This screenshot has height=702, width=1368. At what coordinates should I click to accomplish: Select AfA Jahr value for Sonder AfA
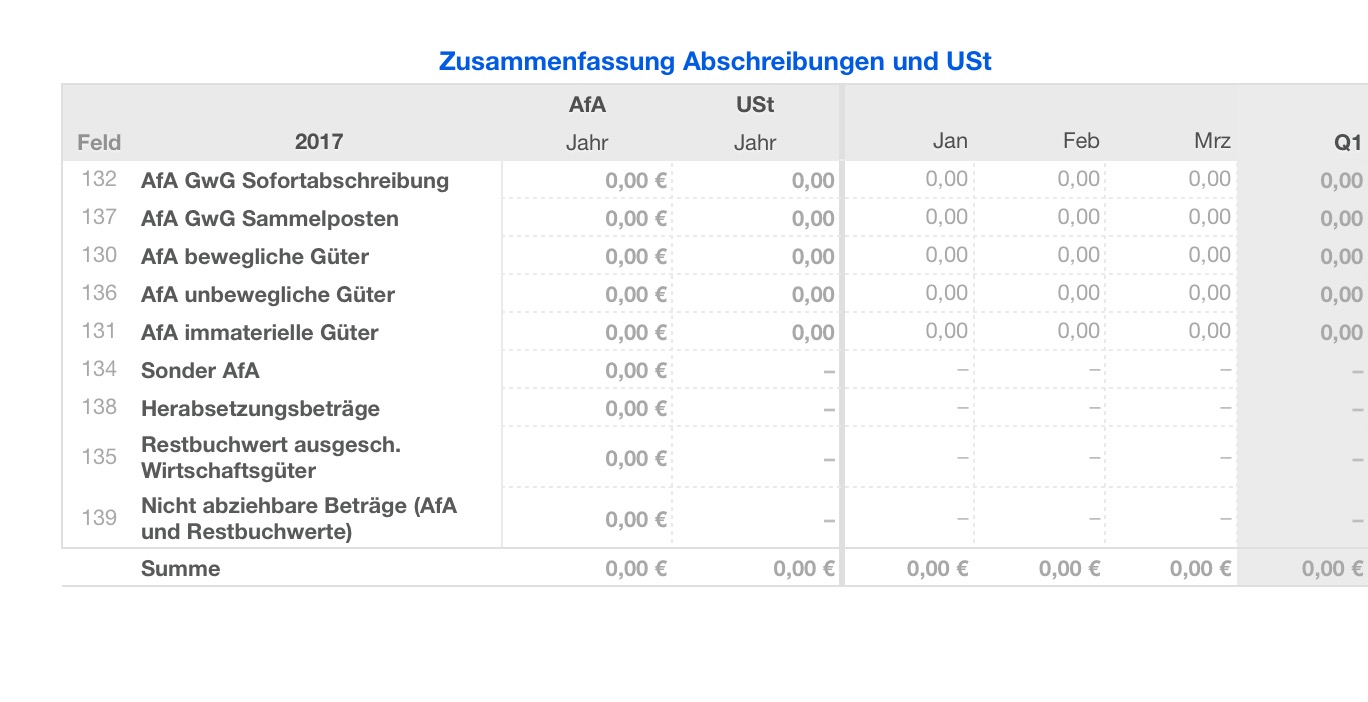(x=636, y=371)
